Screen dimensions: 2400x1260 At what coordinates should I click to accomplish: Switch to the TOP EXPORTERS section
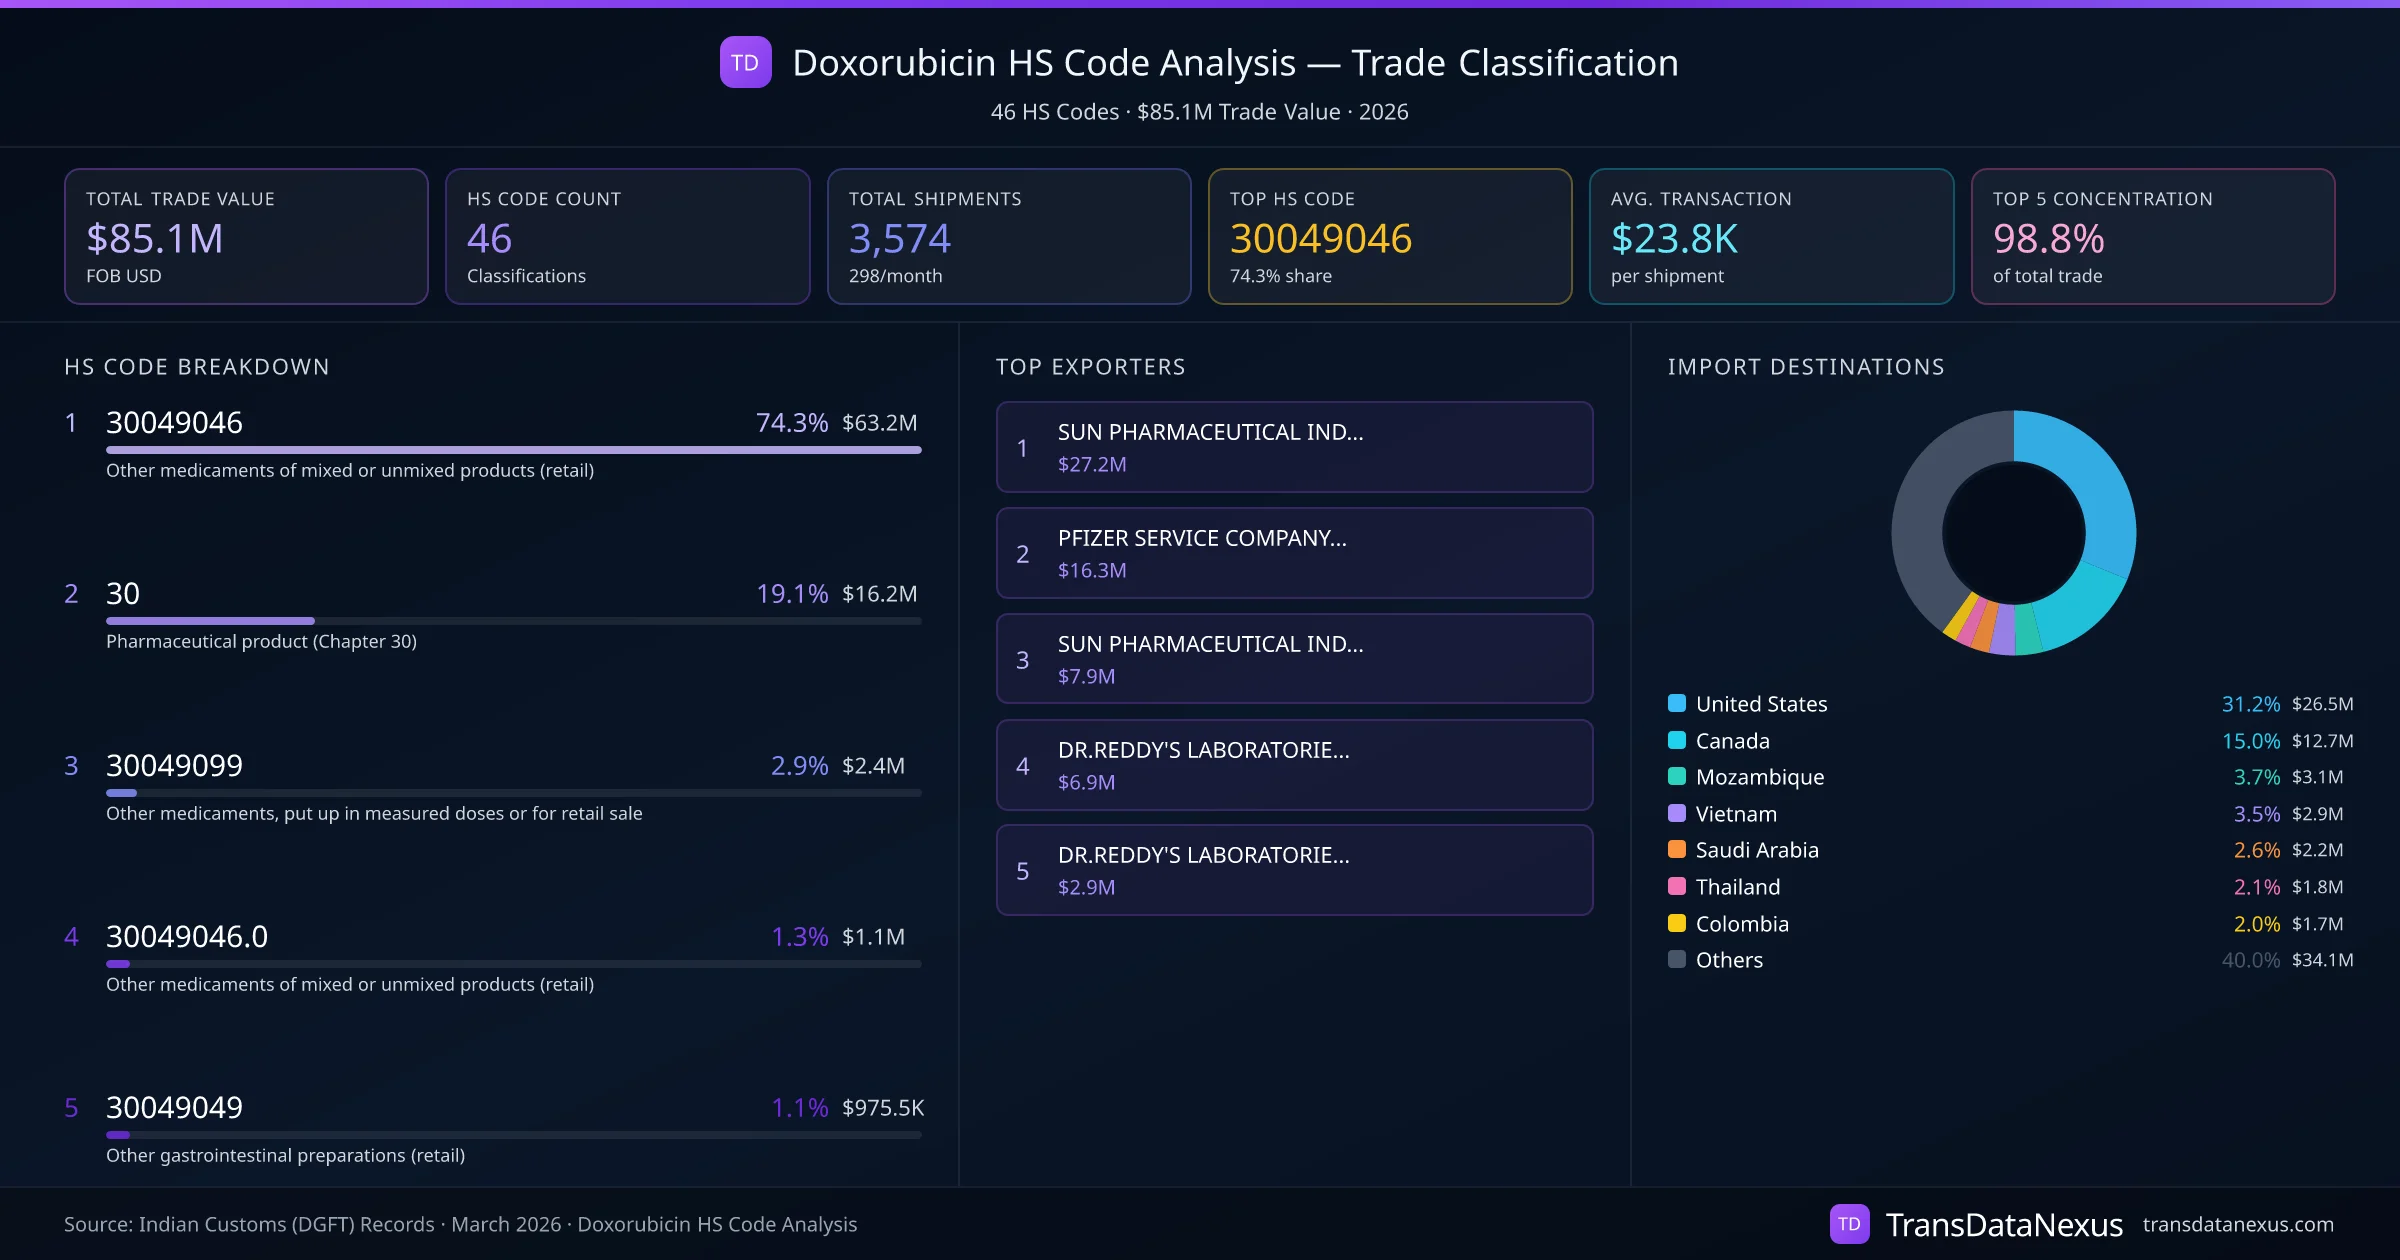point(1091,366)
